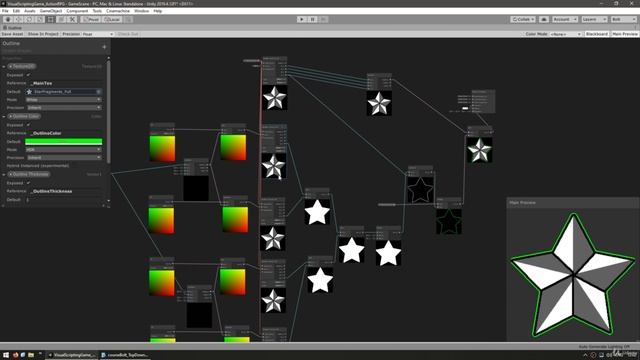Image resolution: width=640 pixels, height=360 pixels.
Task: Open Precision dropdown under _OutlineColor
Action: click(x=63, y=158)
